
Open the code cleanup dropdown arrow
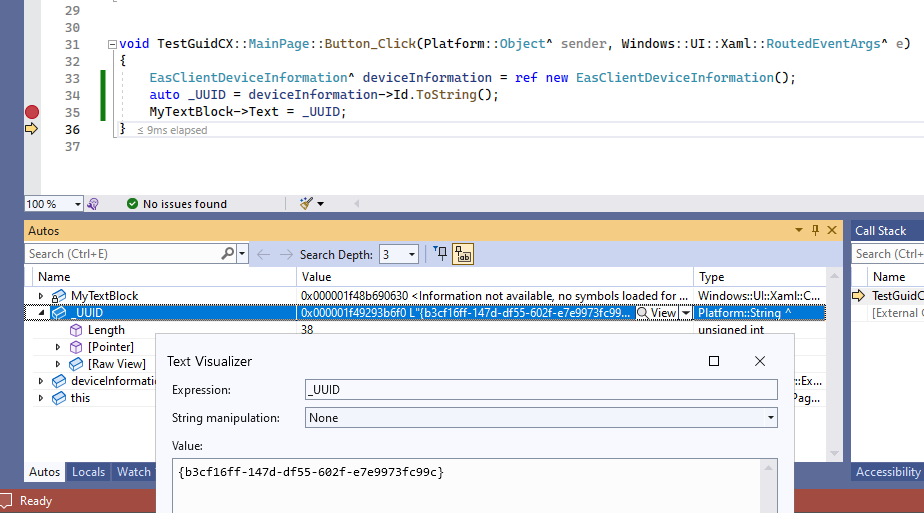321,204
